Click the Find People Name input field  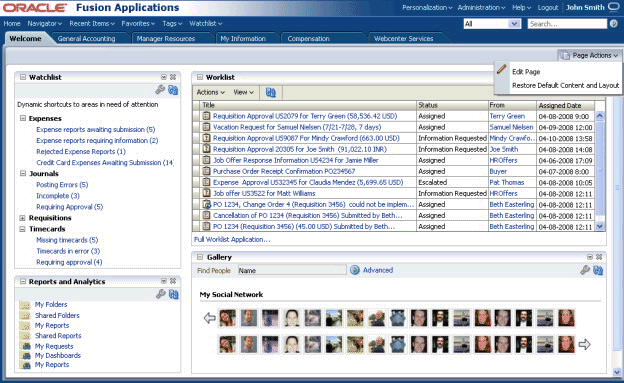(292, 270)
